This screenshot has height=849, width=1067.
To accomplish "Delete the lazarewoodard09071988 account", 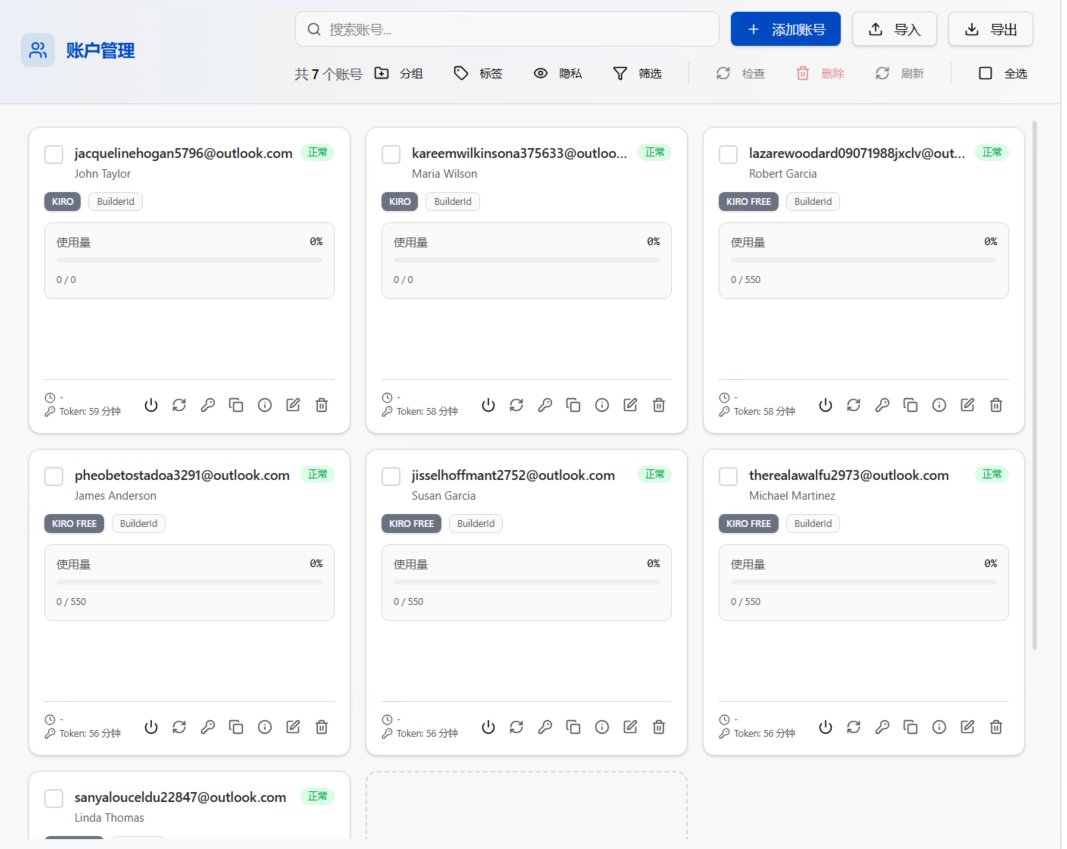I will tap(996, 405).
